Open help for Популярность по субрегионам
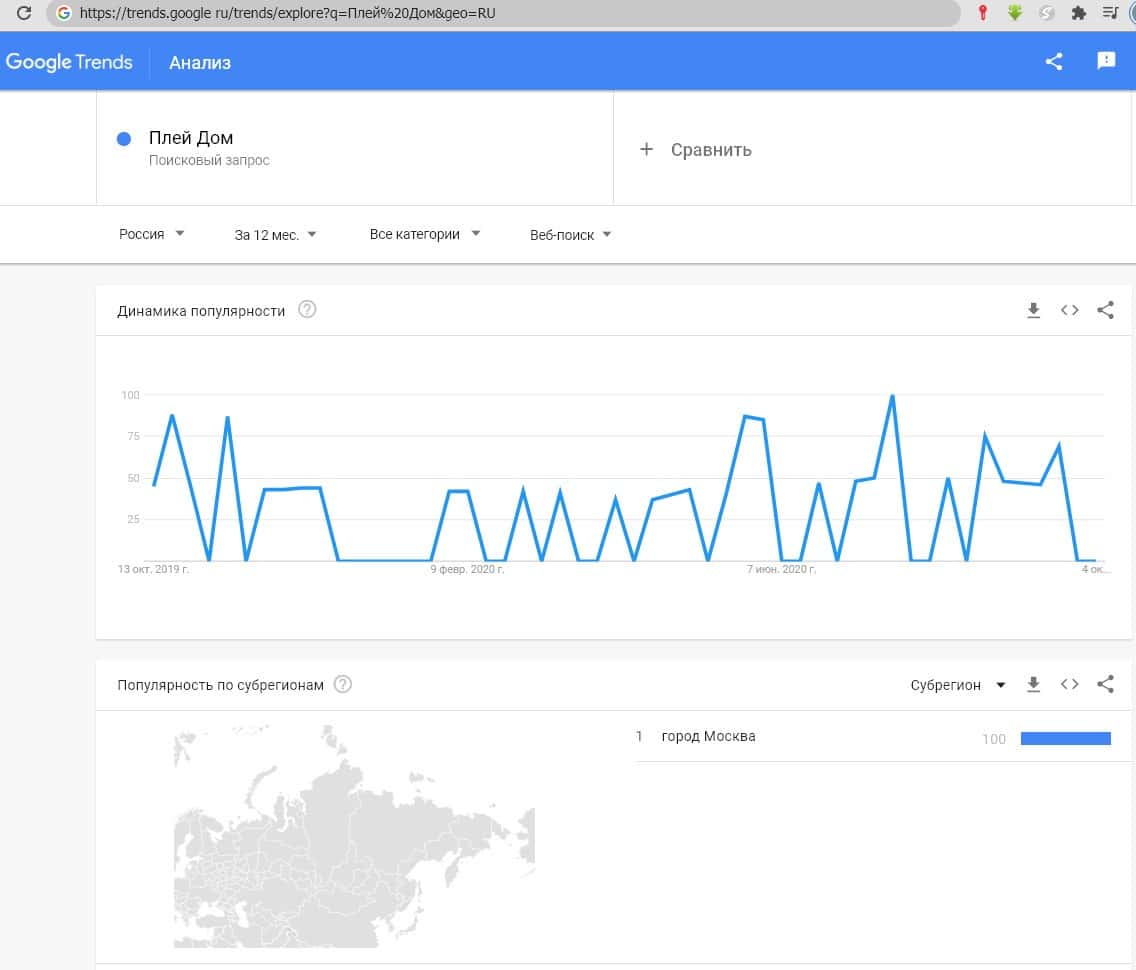The height and width of the screenshot is (970, 1136). tap(343, 684)
